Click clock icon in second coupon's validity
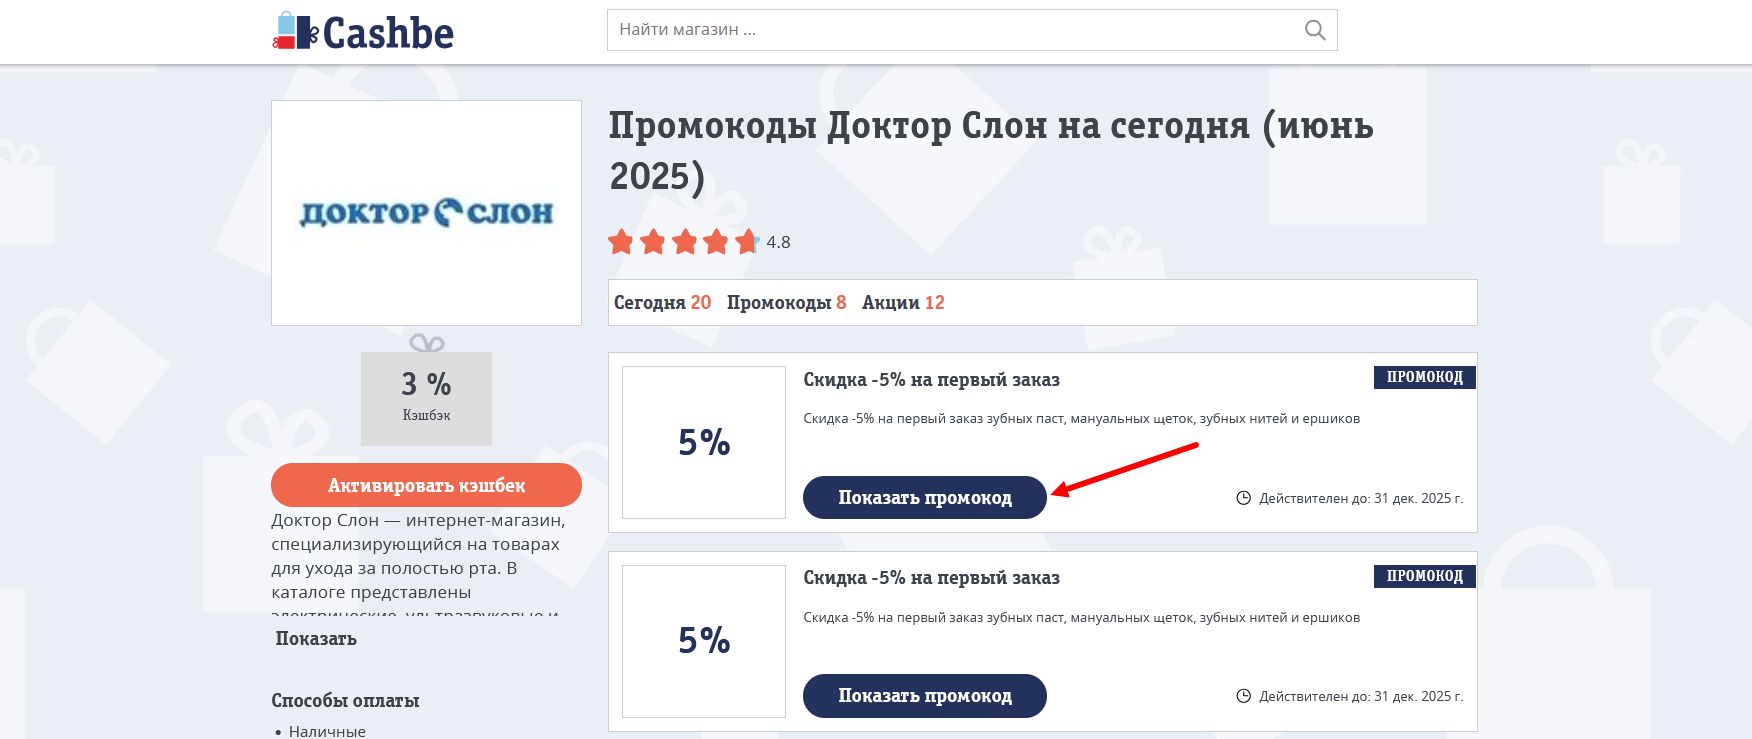Viewport: 1752px width, 739px height. [x=1243, y=696]
